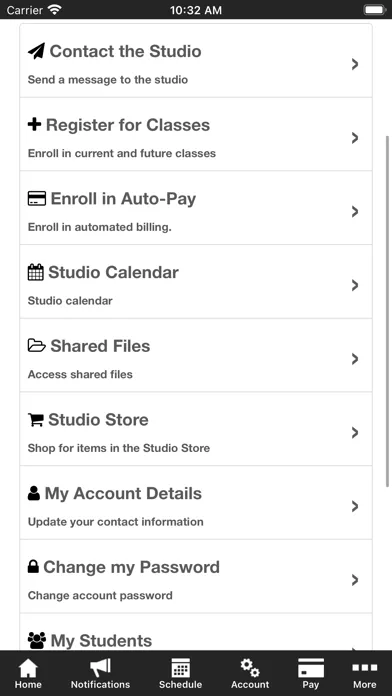Open the chevron on Change my Password row
The width and height of the screenshot is (392, 696).
click(x=355, y=580)
